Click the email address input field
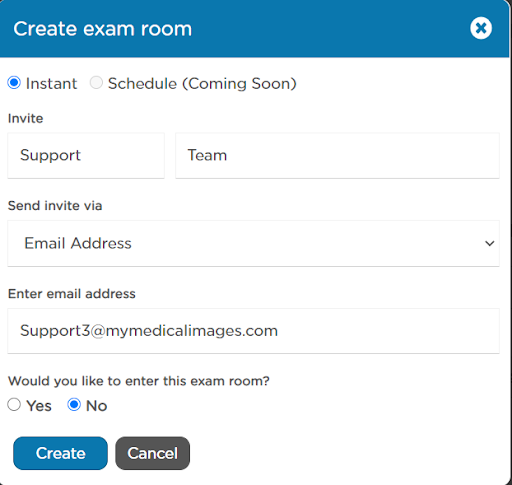The width and height of the screenshot is (512, 485). pos(253,331)
